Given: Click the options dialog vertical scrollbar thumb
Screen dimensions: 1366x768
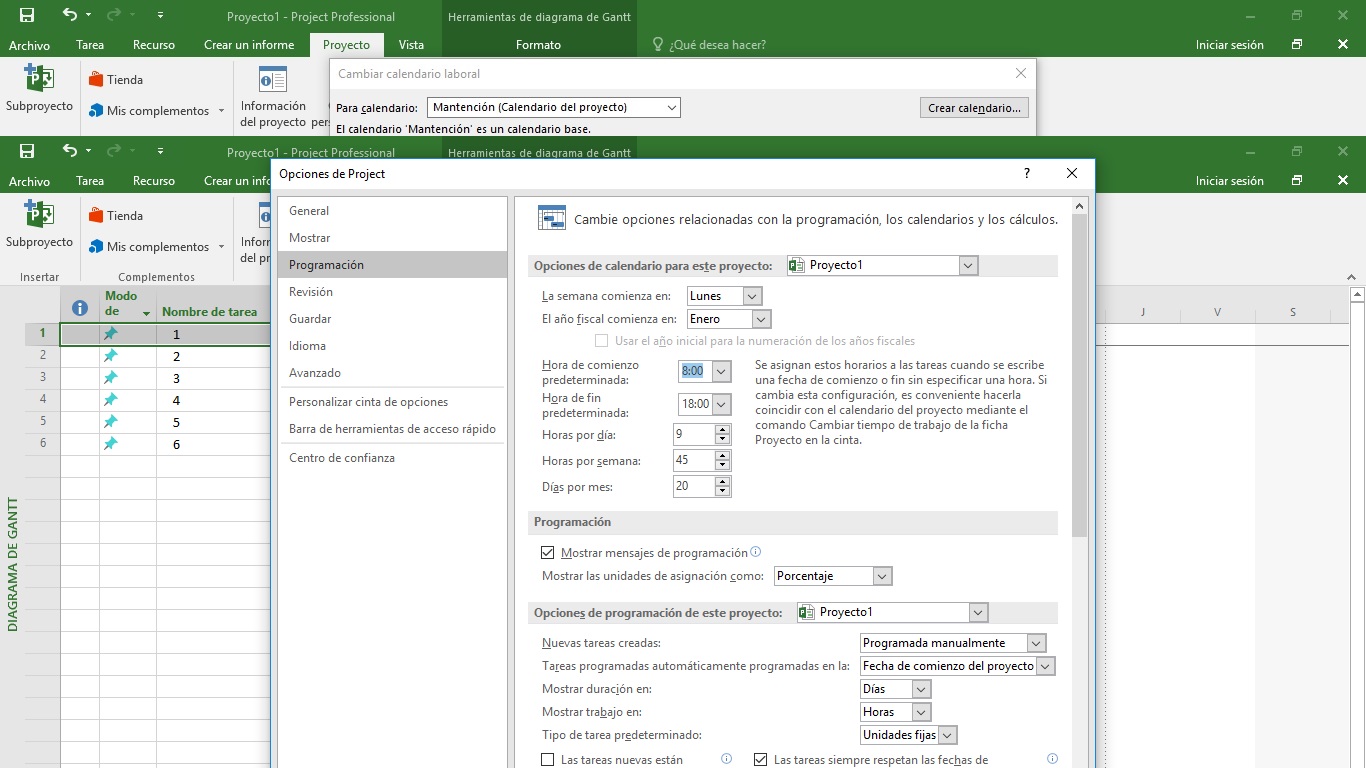Looking at the screenshot, I should pyautogui.click(x=1079, y=375).
